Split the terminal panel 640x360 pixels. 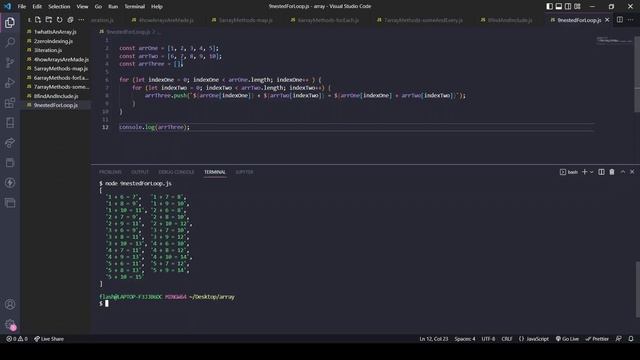601,172
